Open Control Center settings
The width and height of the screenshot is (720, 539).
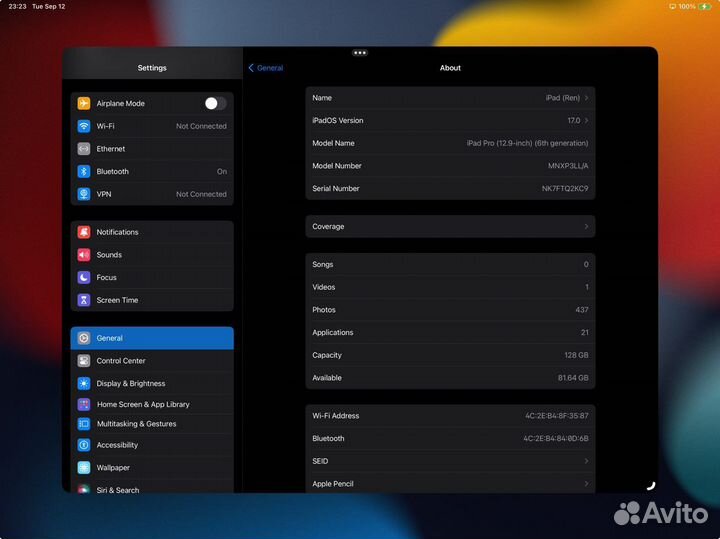pos(152,361)
